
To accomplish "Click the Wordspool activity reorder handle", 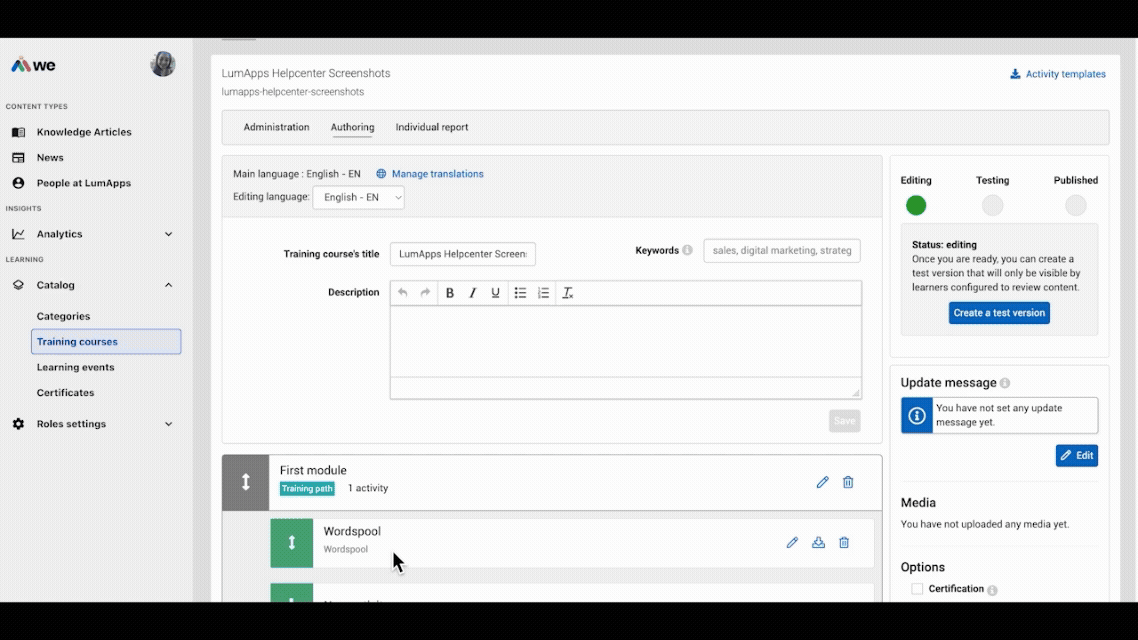I will 292,543.
